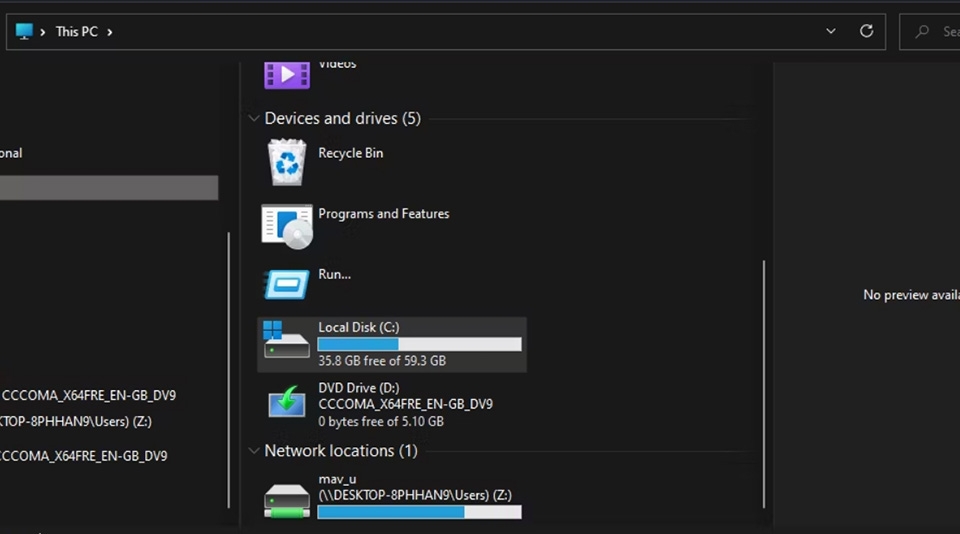The height and width of the screenshot is (534, 960).
Task: Open the Recycle Bin icon
Action: 287,162
